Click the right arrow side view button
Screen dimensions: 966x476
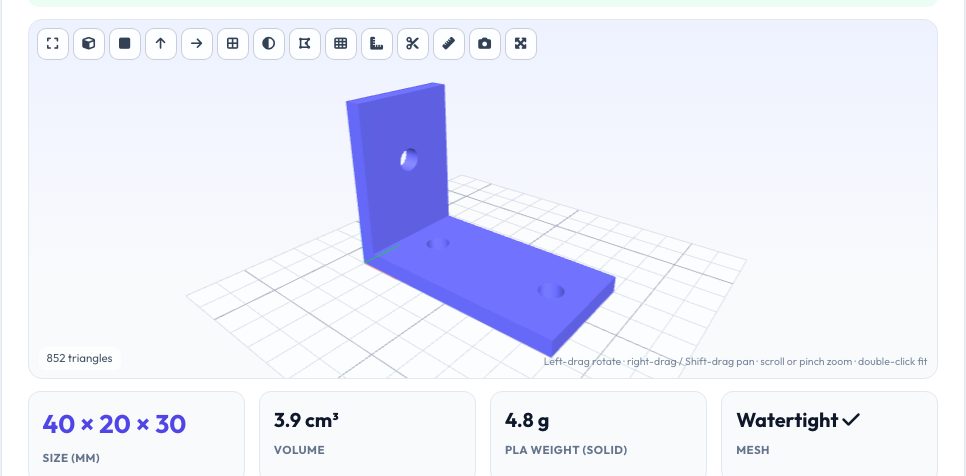click(197, 44)
